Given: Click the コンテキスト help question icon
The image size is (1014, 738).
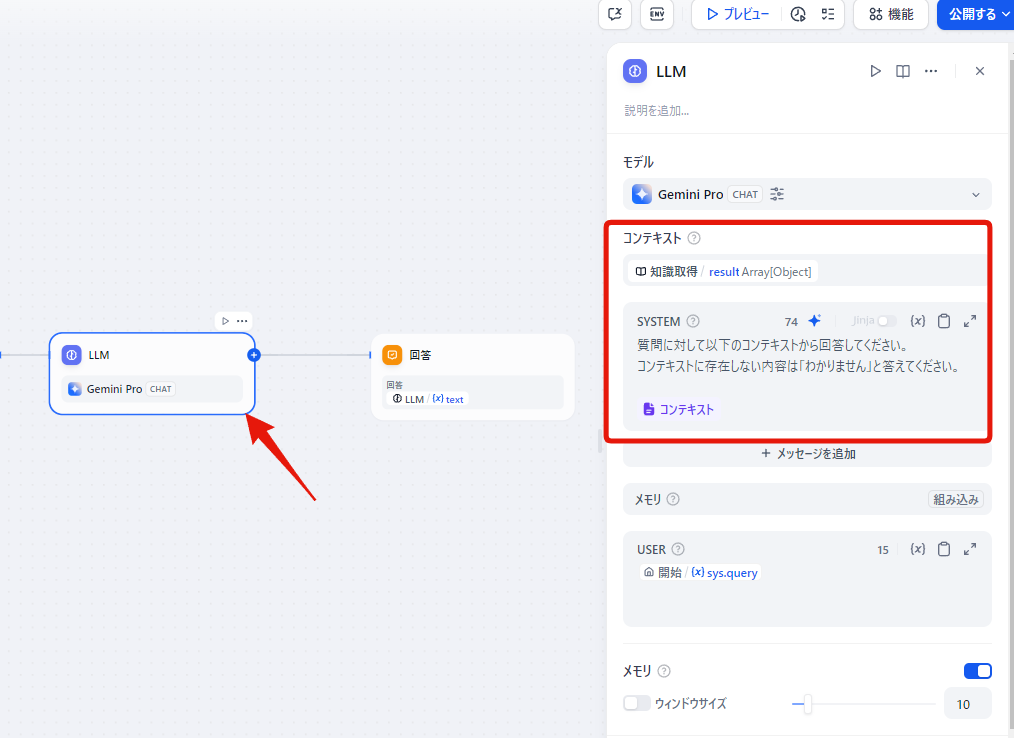Looking at the screenshot, I should click(694, 238).
